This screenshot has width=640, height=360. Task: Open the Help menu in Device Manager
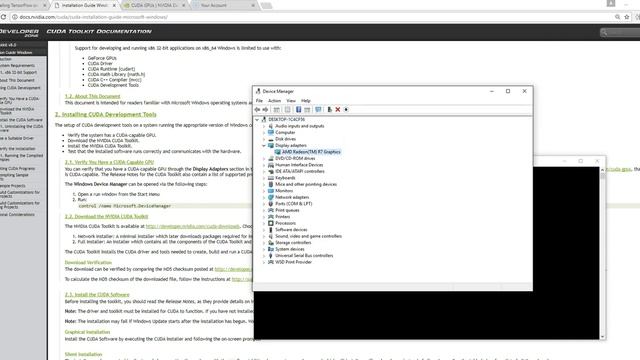pos(306,101)
